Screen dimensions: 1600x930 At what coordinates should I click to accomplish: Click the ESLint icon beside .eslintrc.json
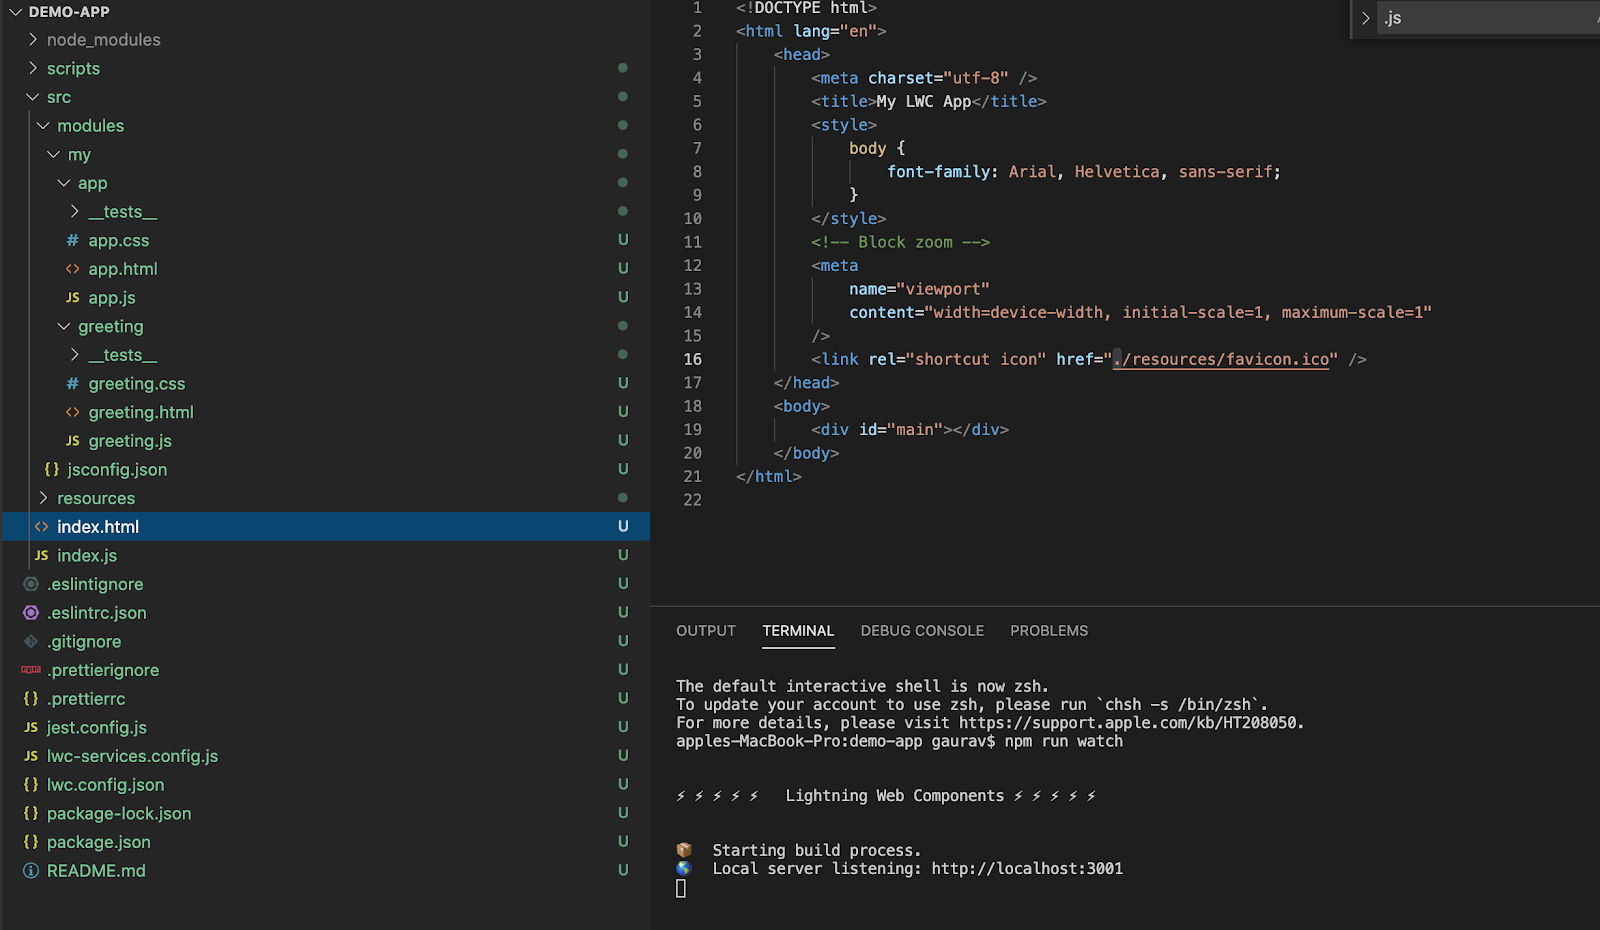pyautogui.click(x=31, y=613)
